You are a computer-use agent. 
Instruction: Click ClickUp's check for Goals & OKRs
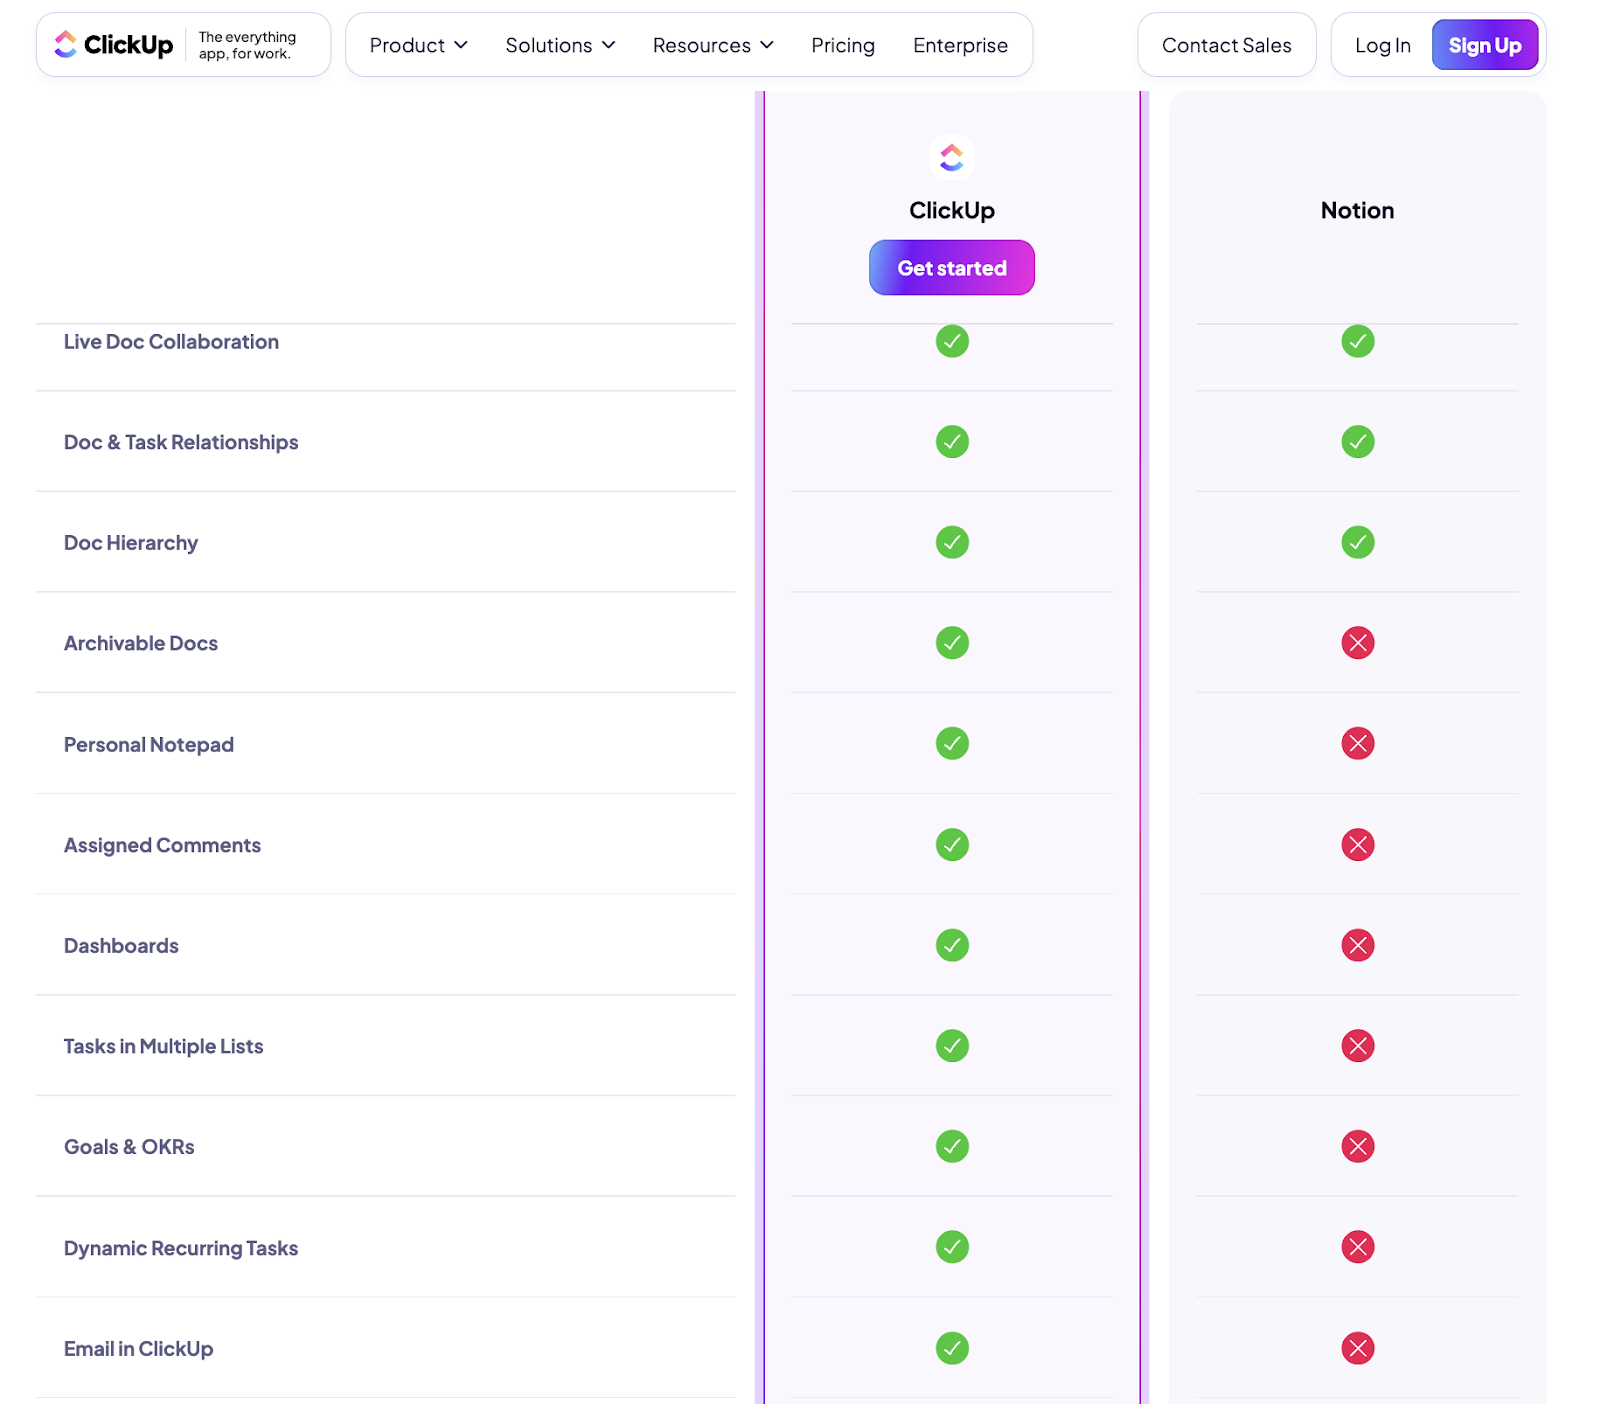tap(952, 1146)
